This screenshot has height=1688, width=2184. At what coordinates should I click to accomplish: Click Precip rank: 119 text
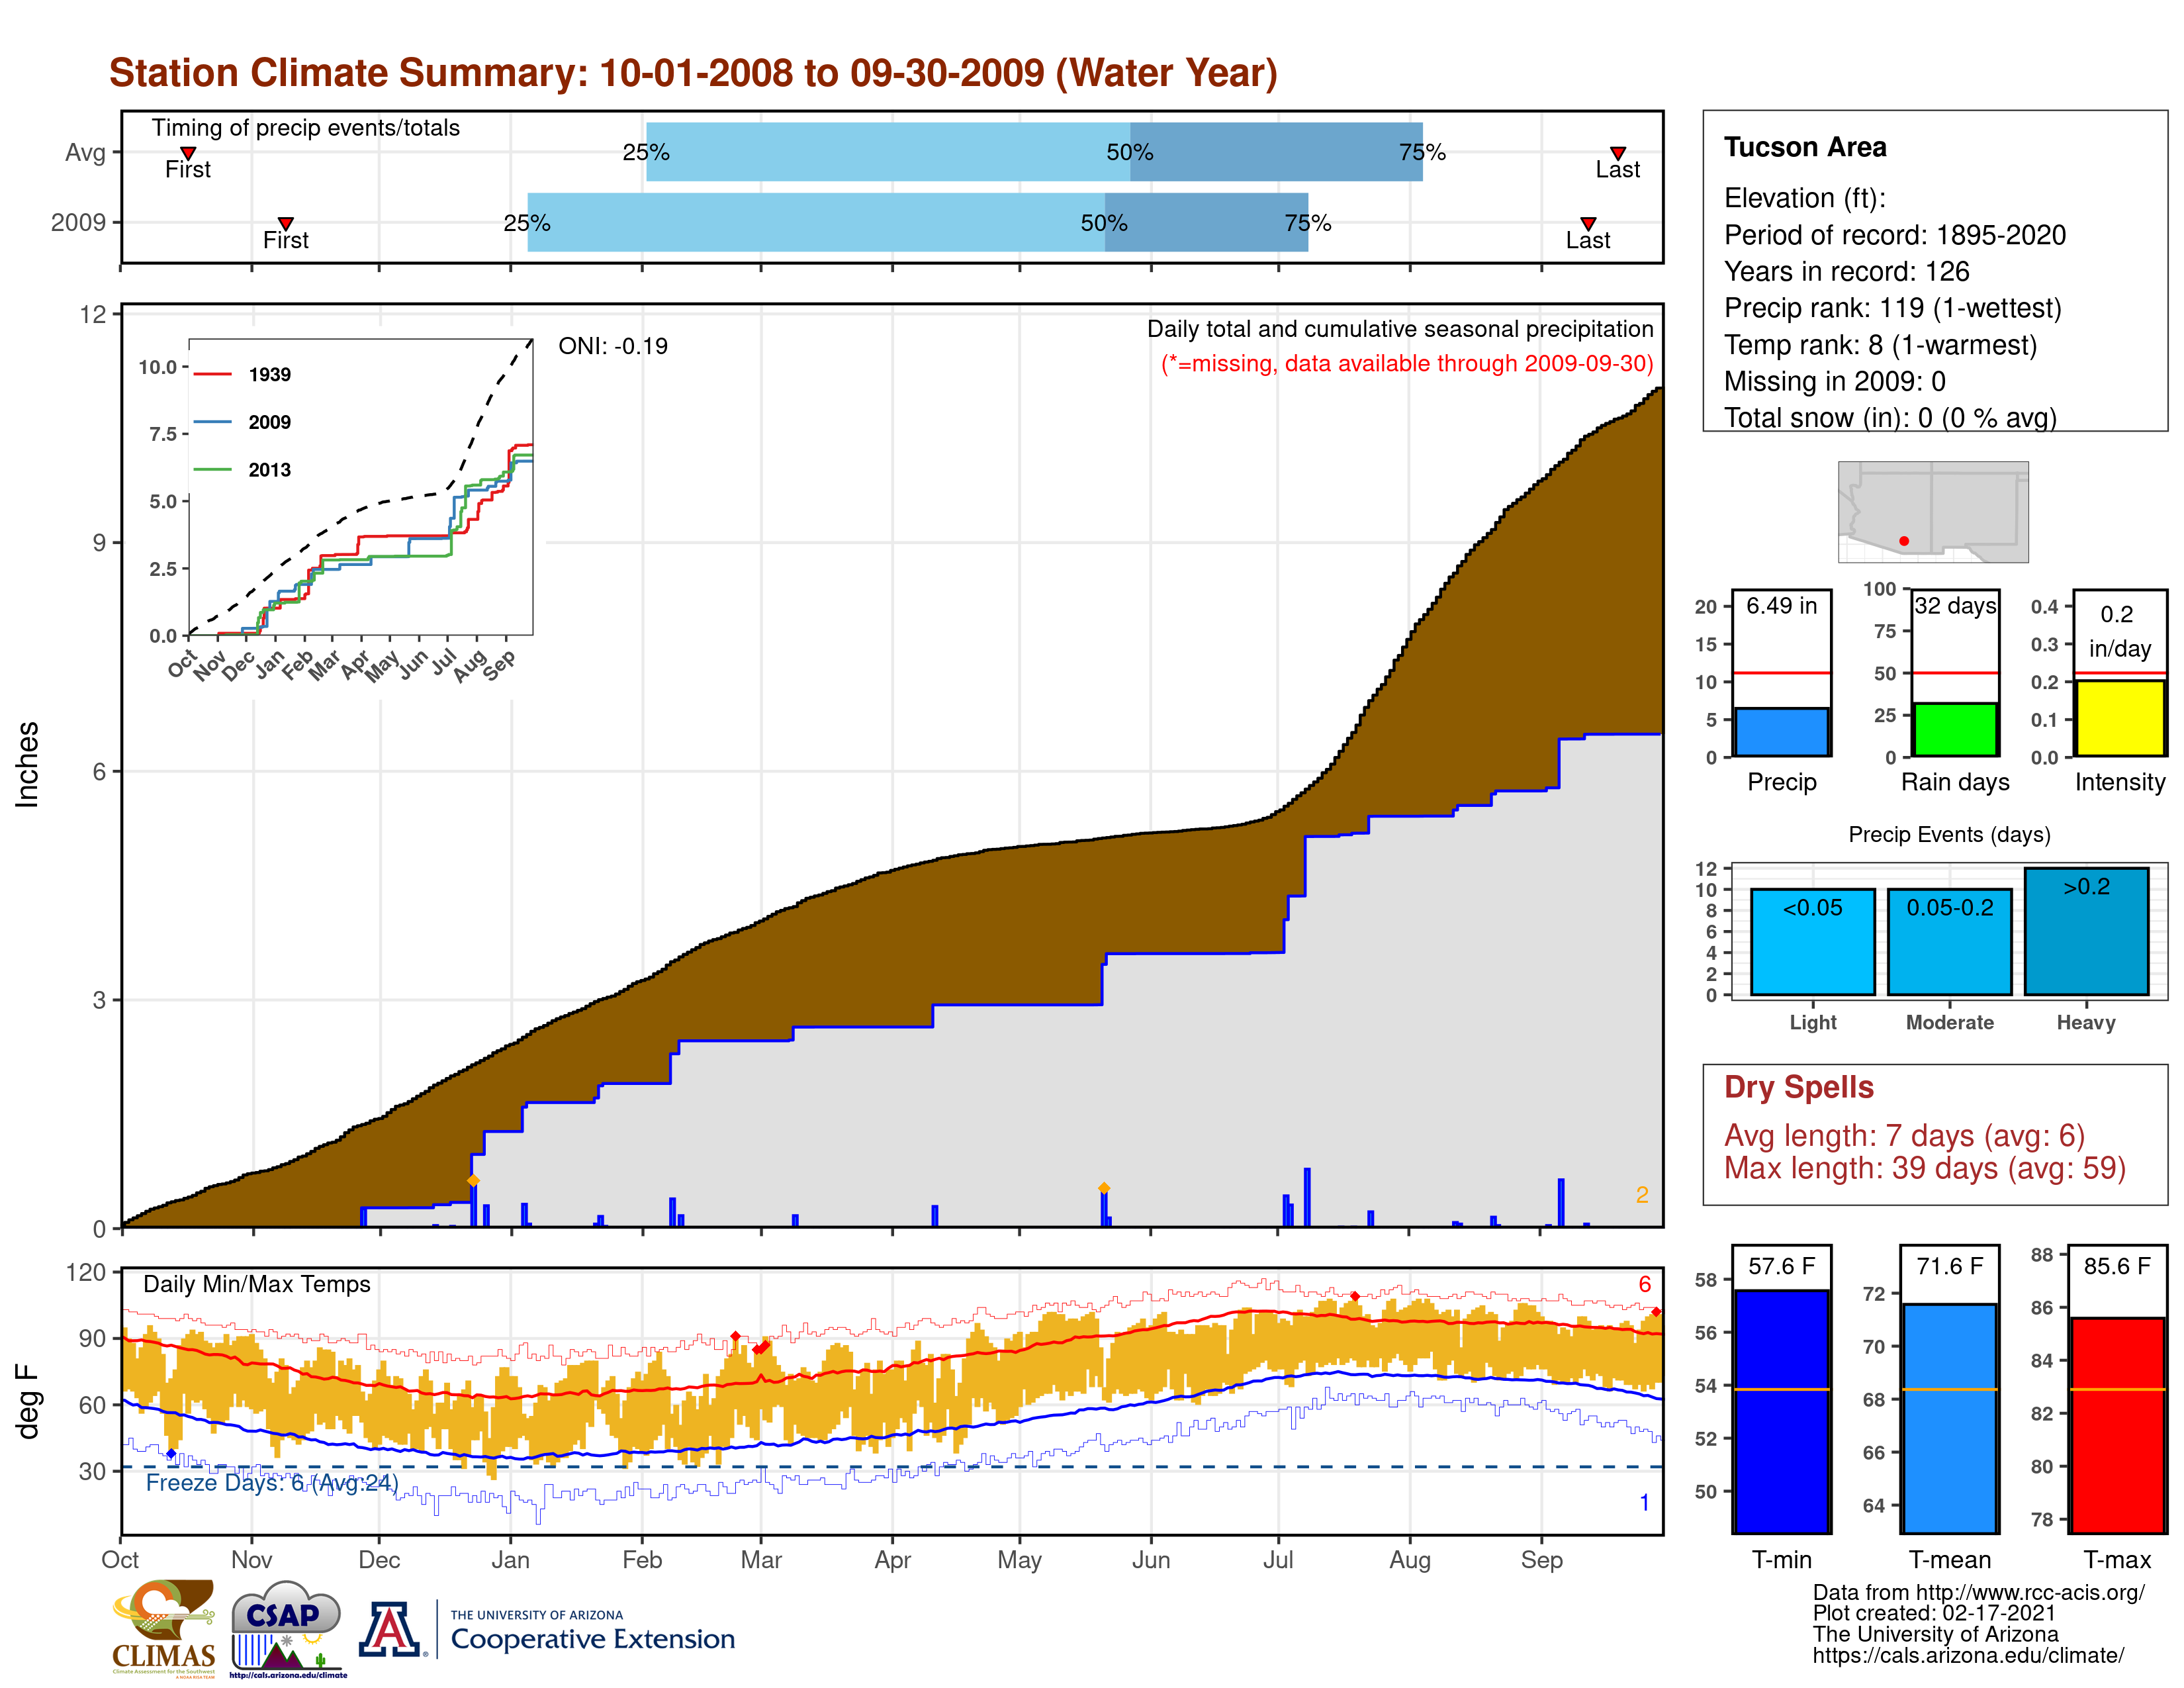point(1893,308)
